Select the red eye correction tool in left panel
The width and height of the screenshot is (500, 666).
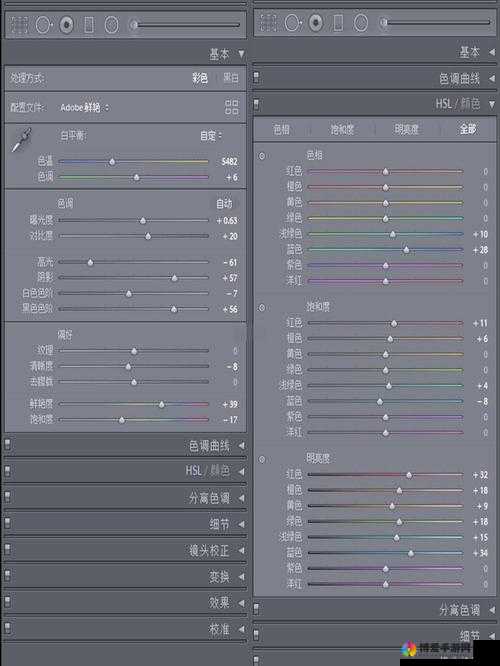coord(66,25)
